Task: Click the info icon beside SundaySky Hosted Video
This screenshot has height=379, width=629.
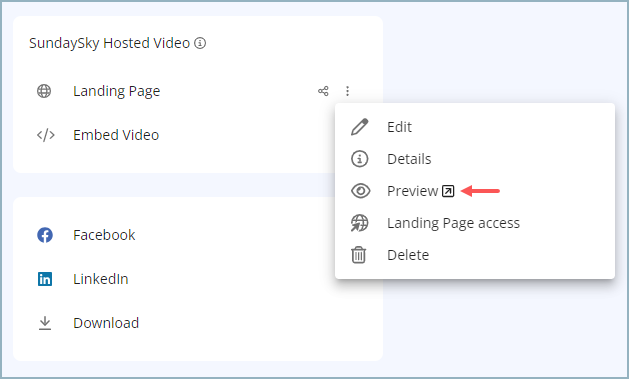Action: coord(200,43)
